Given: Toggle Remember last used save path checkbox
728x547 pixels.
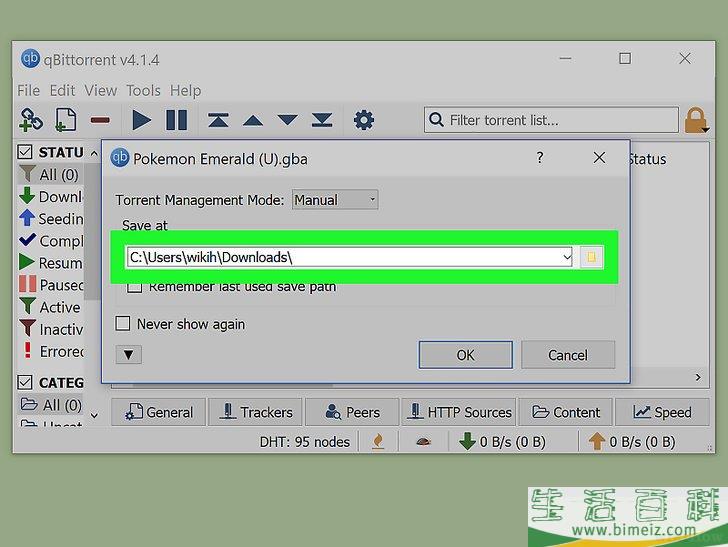Looking at the screenshot, I should coord(135,288).
